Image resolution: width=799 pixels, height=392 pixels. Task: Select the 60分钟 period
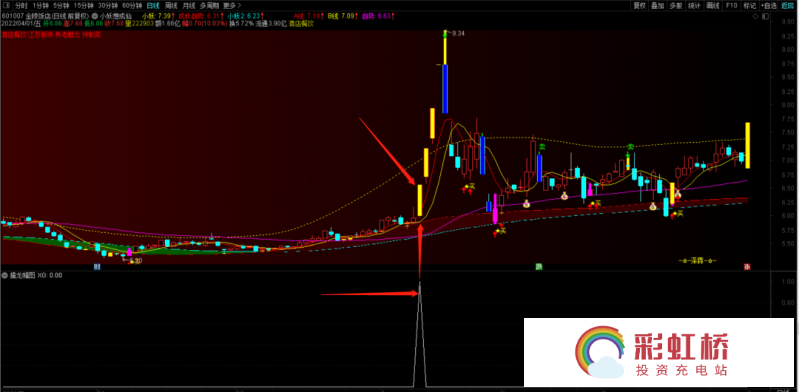[132, 5]
